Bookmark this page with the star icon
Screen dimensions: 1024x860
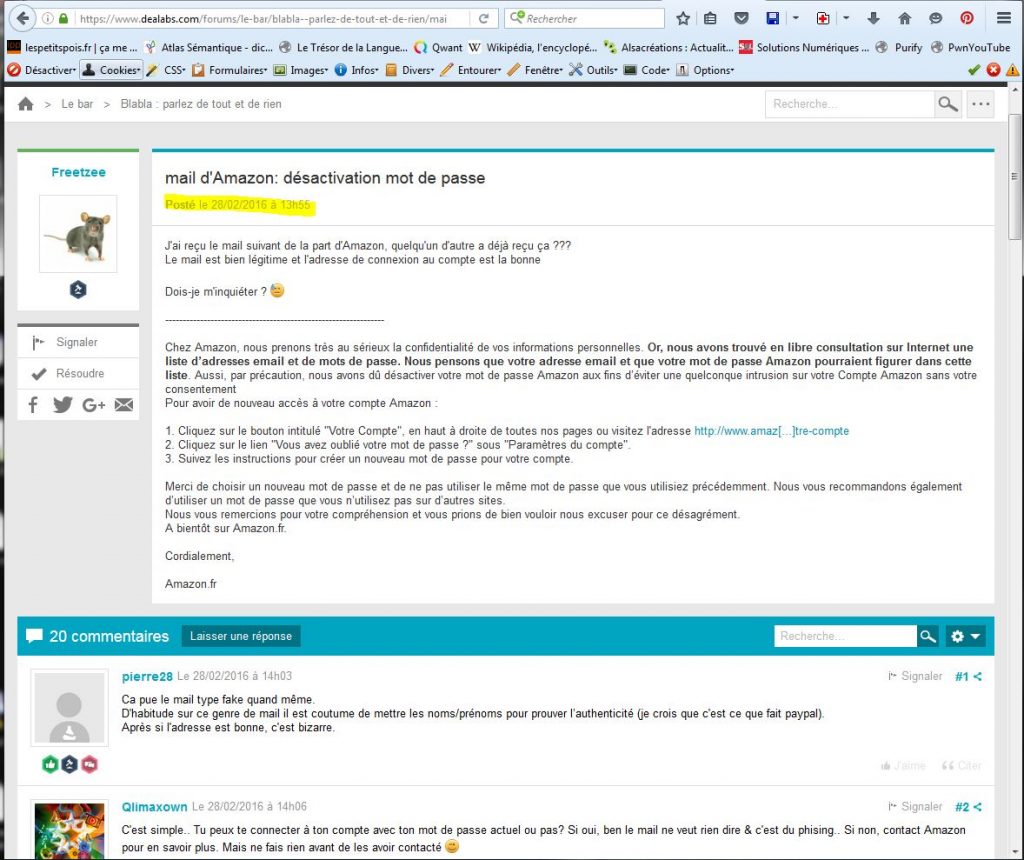(x=683, y=18)
